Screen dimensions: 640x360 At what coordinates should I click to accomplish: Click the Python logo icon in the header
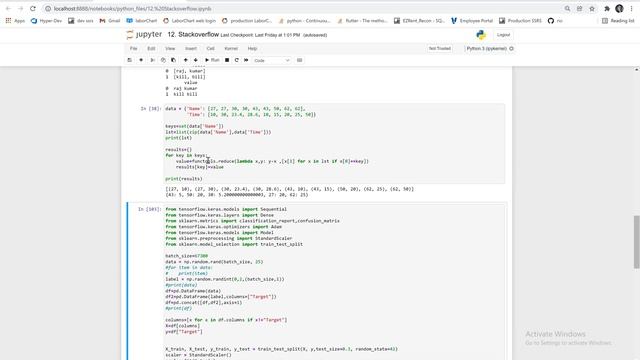tap(481, 35)
